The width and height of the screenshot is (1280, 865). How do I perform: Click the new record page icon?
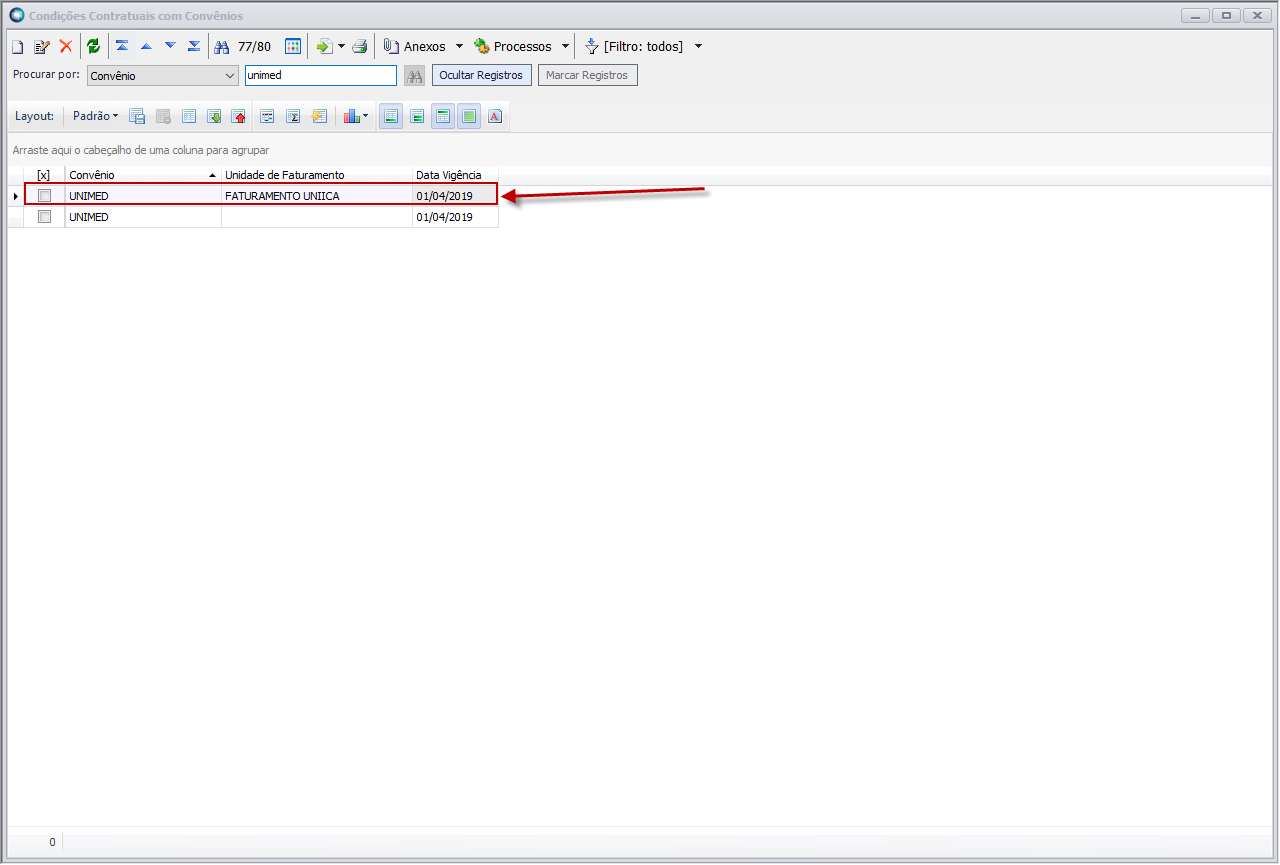[17, 46]
